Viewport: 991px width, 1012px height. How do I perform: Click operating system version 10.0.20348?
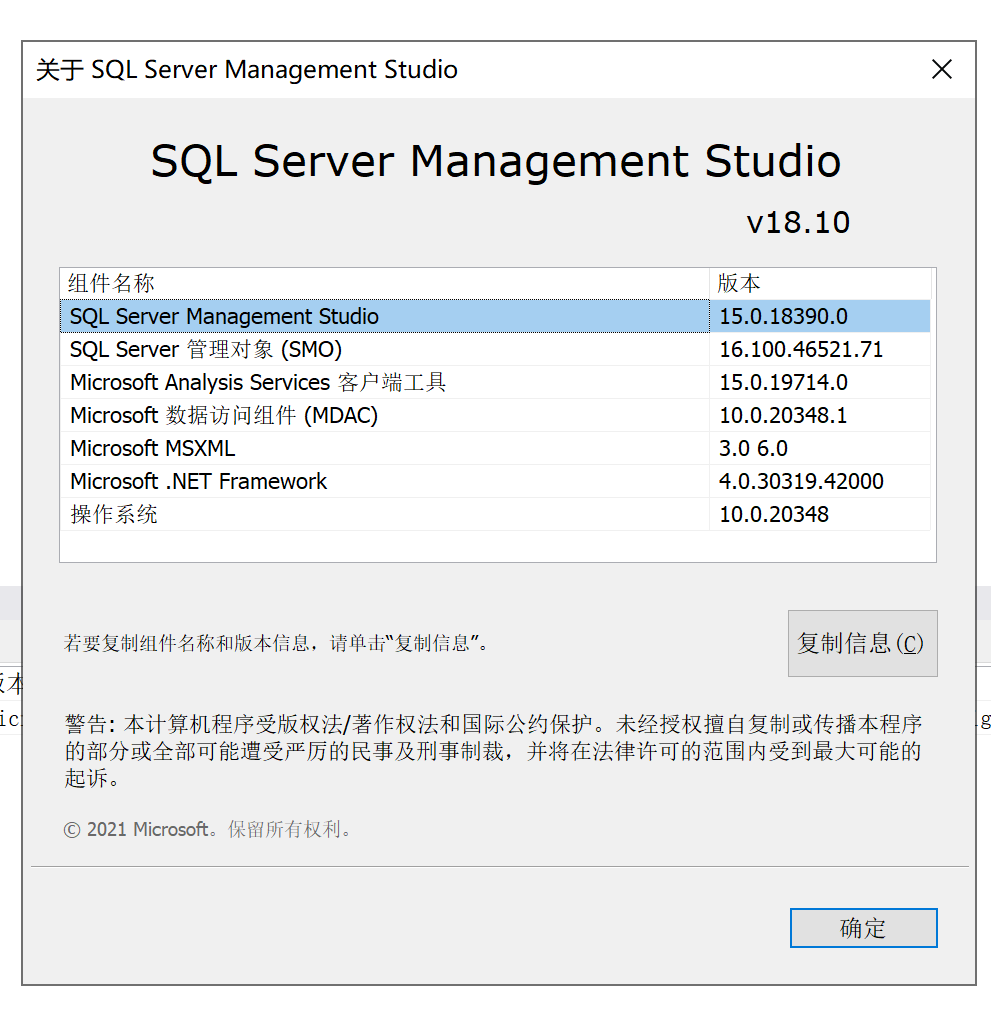774,515
